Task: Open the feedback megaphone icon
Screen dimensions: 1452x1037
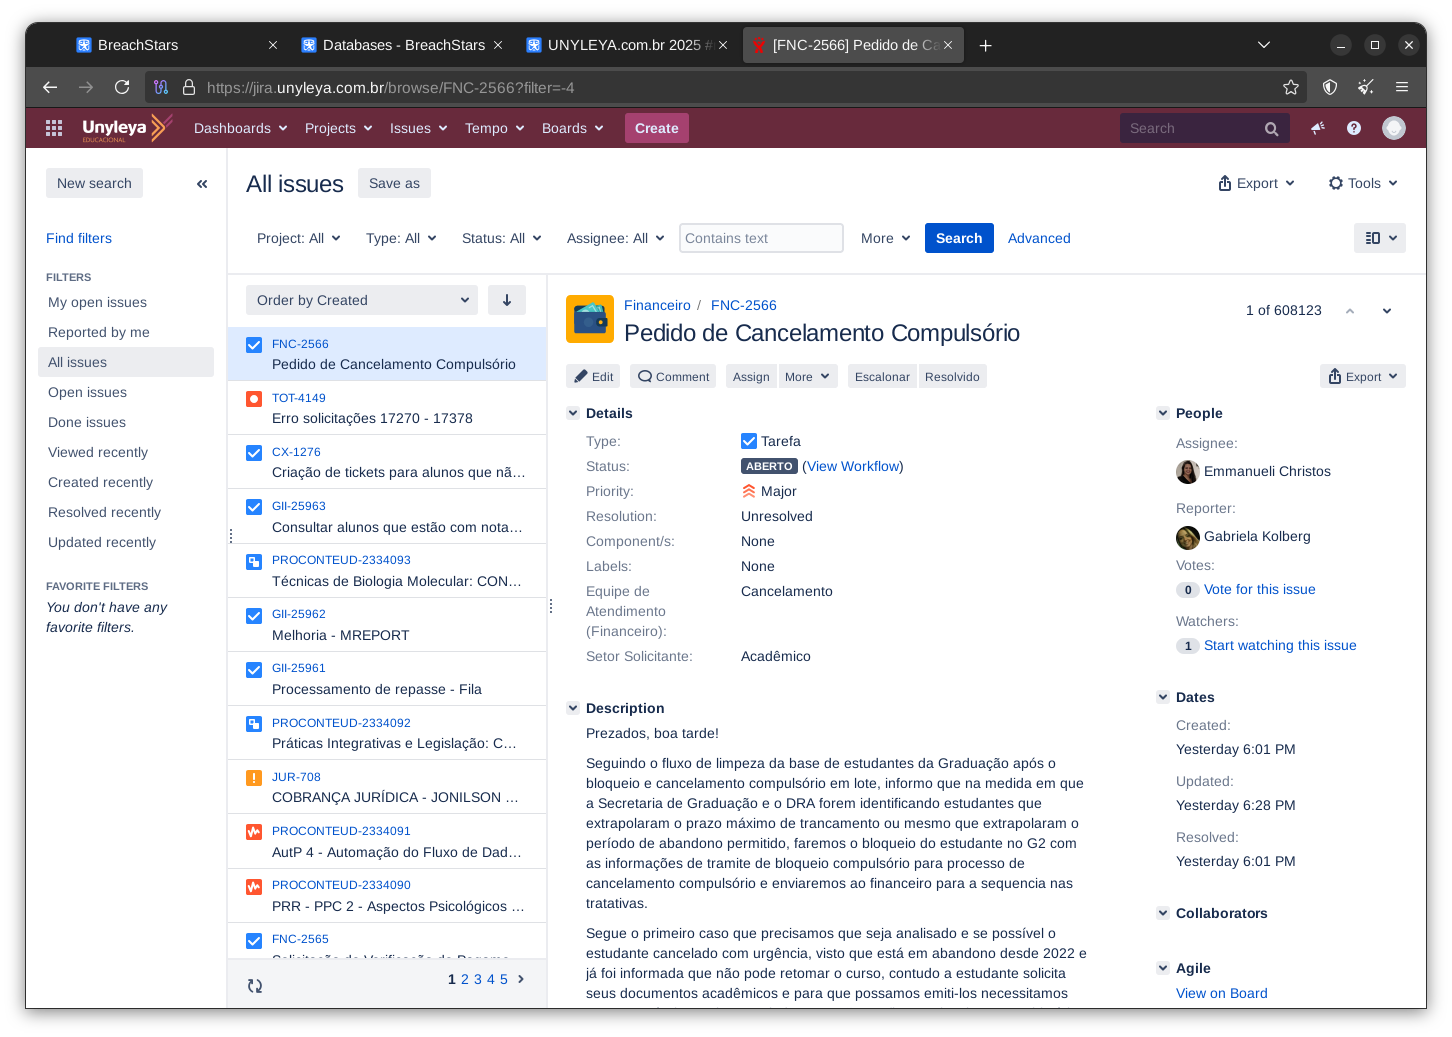Action: pos(1318,128)
